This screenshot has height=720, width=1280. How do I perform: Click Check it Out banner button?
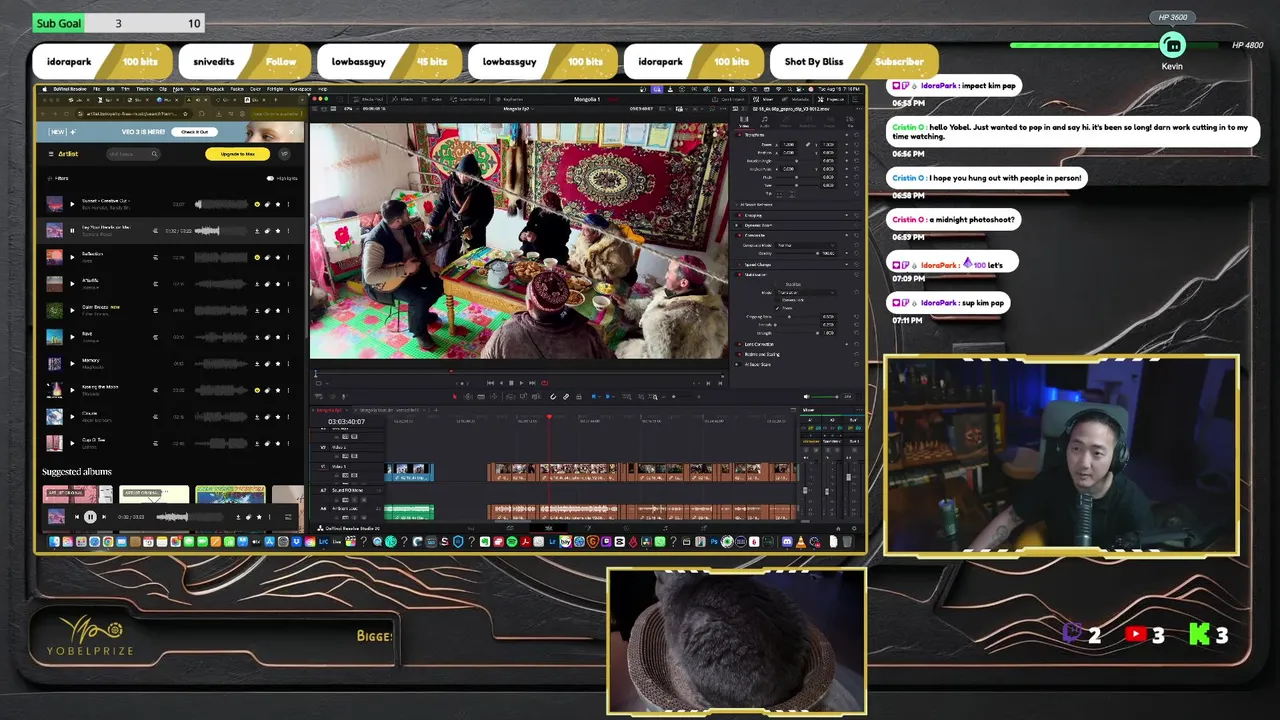pos(194,132)
